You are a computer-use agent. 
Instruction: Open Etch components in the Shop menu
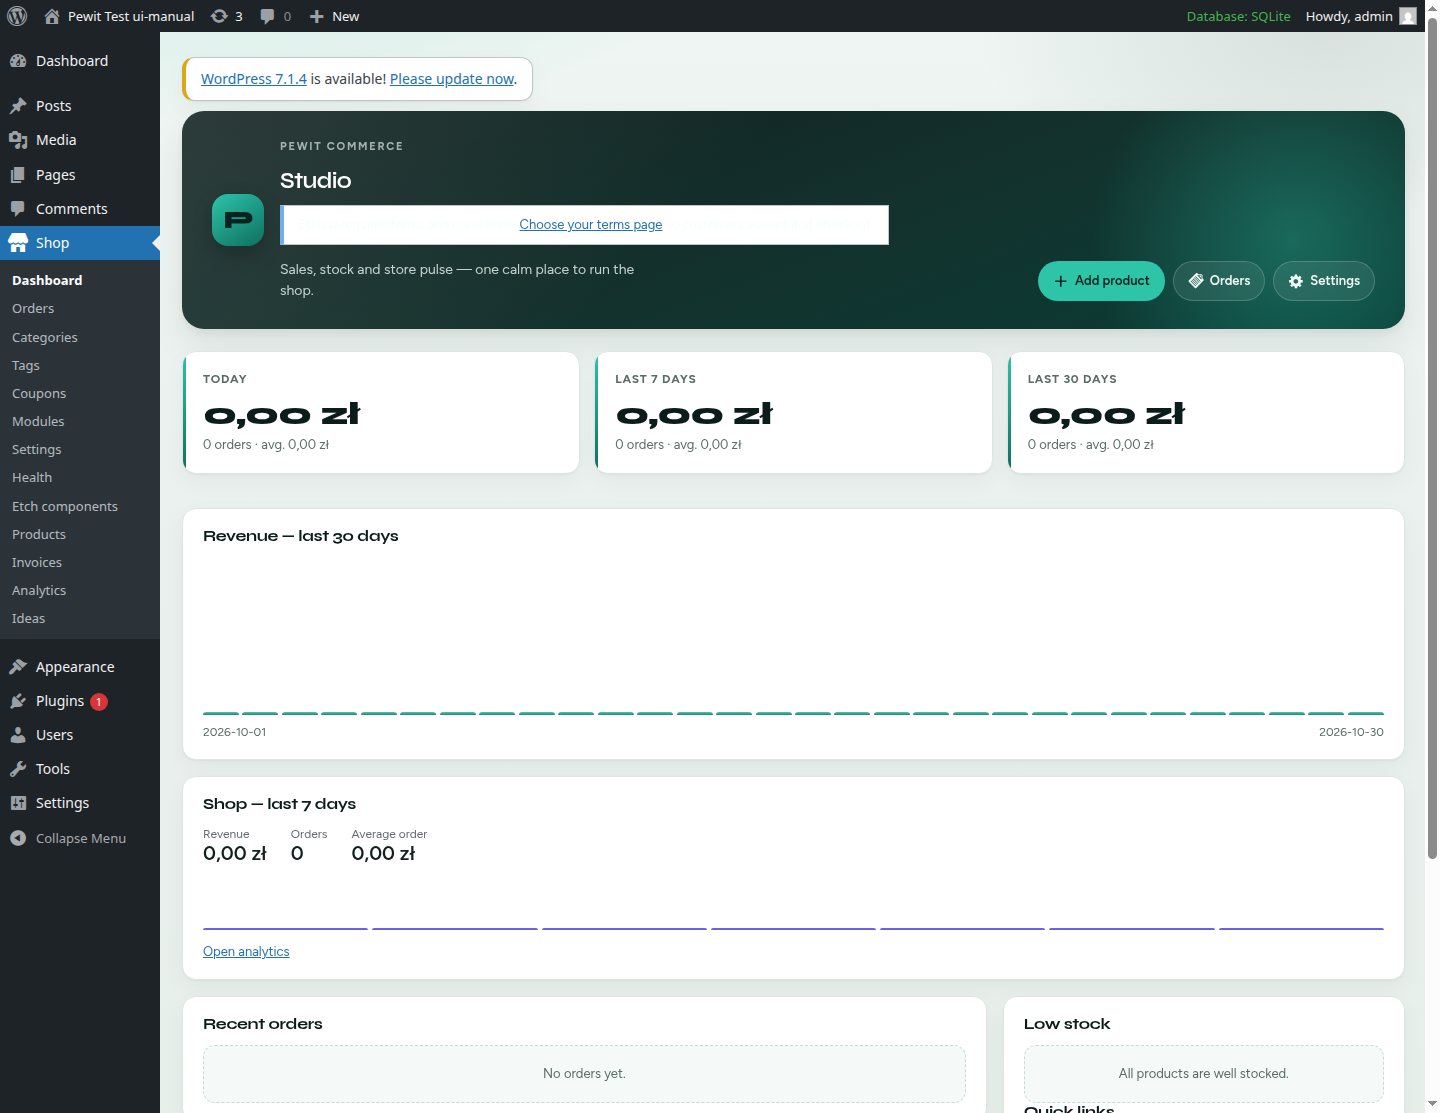click(65, 507)
